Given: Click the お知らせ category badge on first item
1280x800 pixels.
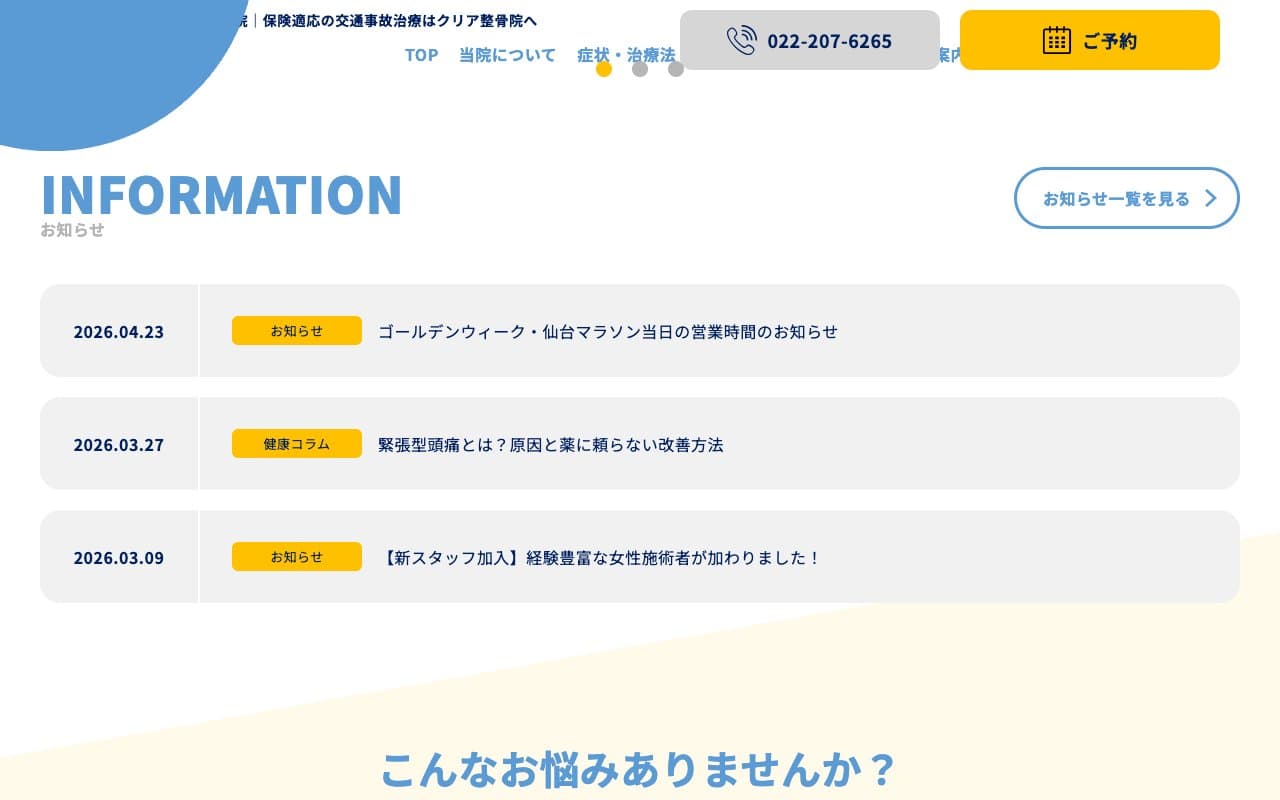Looking at the screenshot, I should click(x=296, y=330).
